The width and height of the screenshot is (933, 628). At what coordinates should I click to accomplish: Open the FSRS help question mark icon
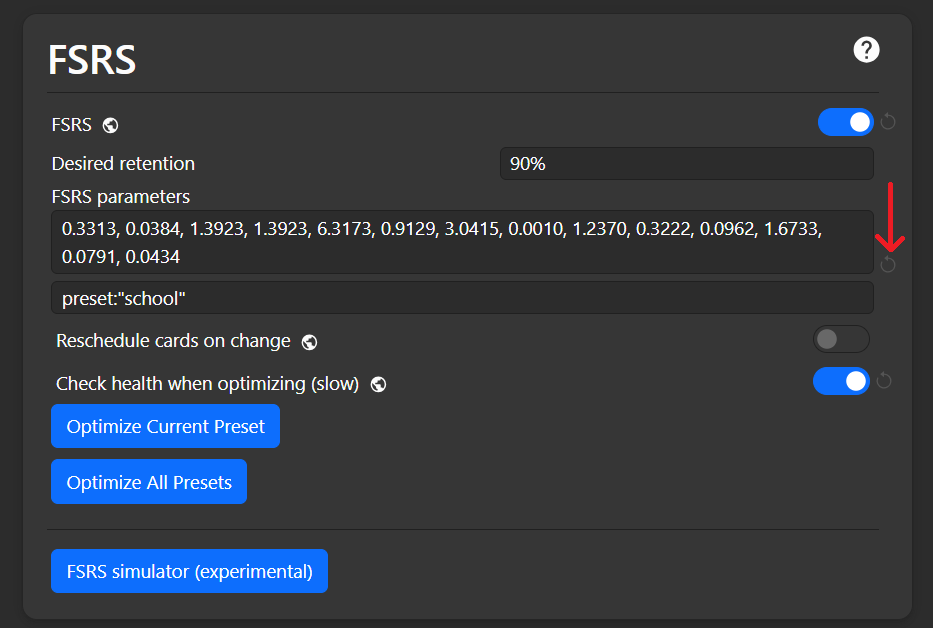(866, 50)
